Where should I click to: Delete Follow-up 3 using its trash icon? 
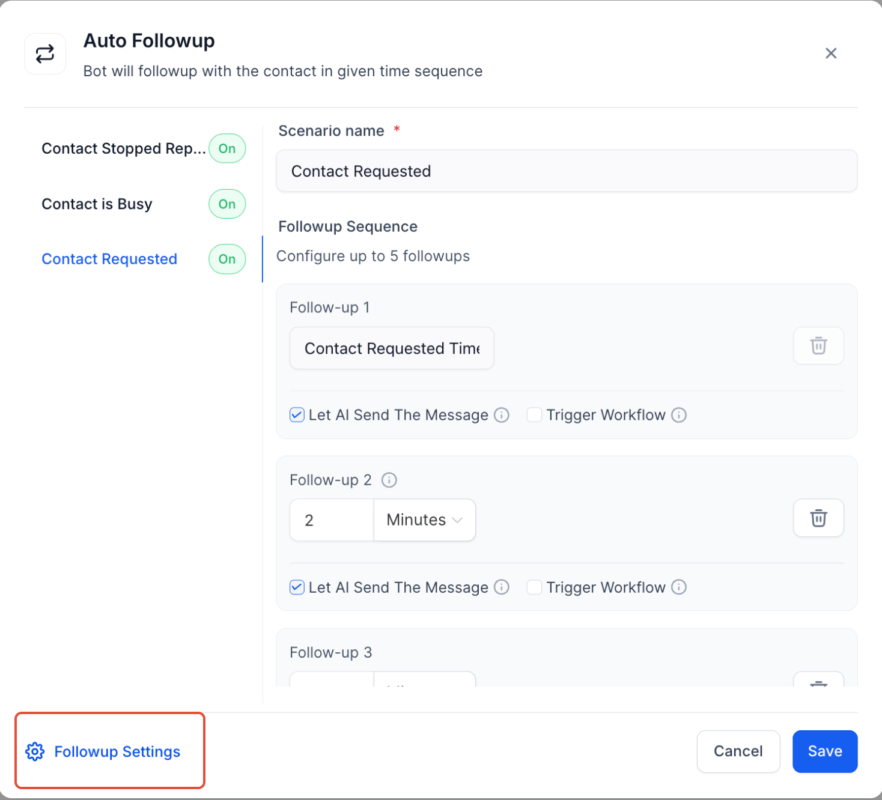pos(818,688)
